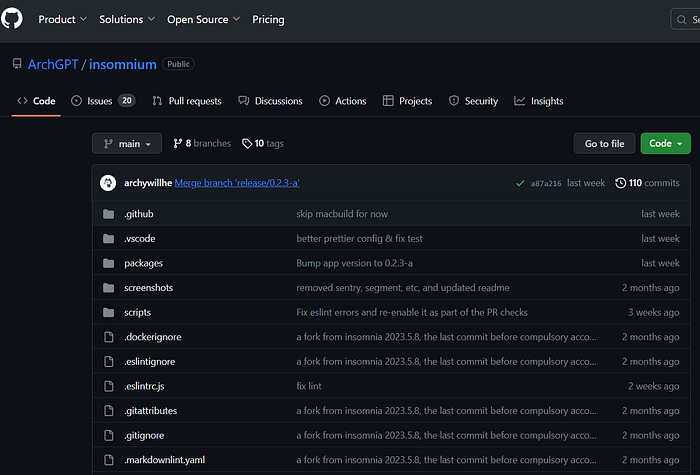The width and height of the screenshot is (700, 475).
Task: Open the .dockerignore file
Action: [x=153, y=337]
